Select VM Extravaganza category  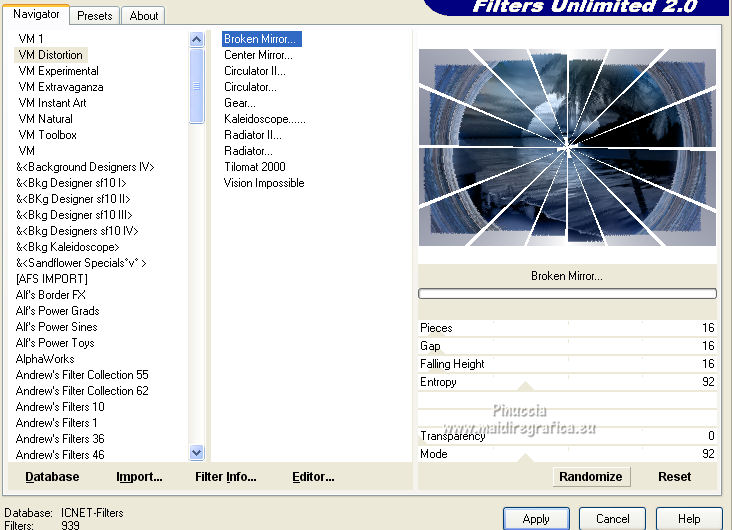coord(61,87)
